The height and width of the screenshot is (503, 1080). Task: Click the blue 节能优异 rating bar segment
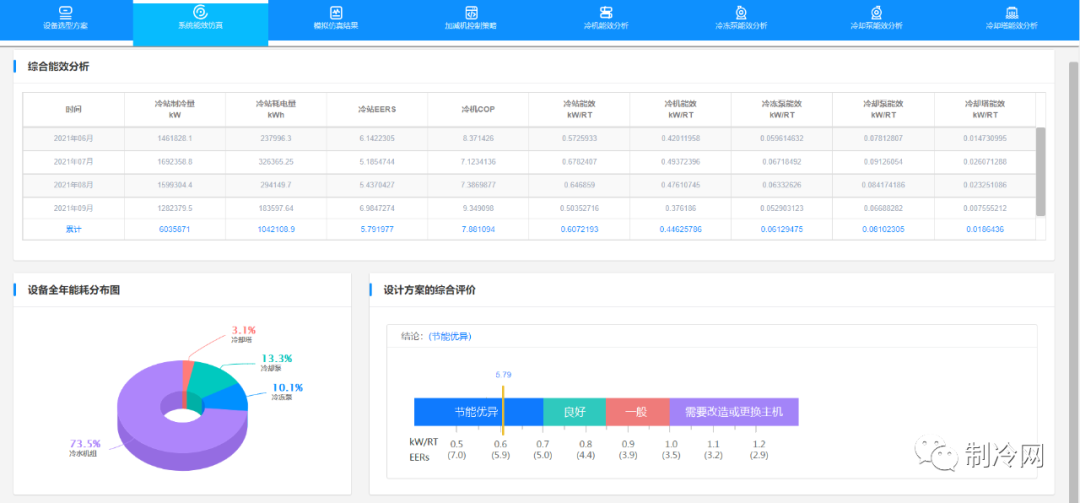point(478,412)
